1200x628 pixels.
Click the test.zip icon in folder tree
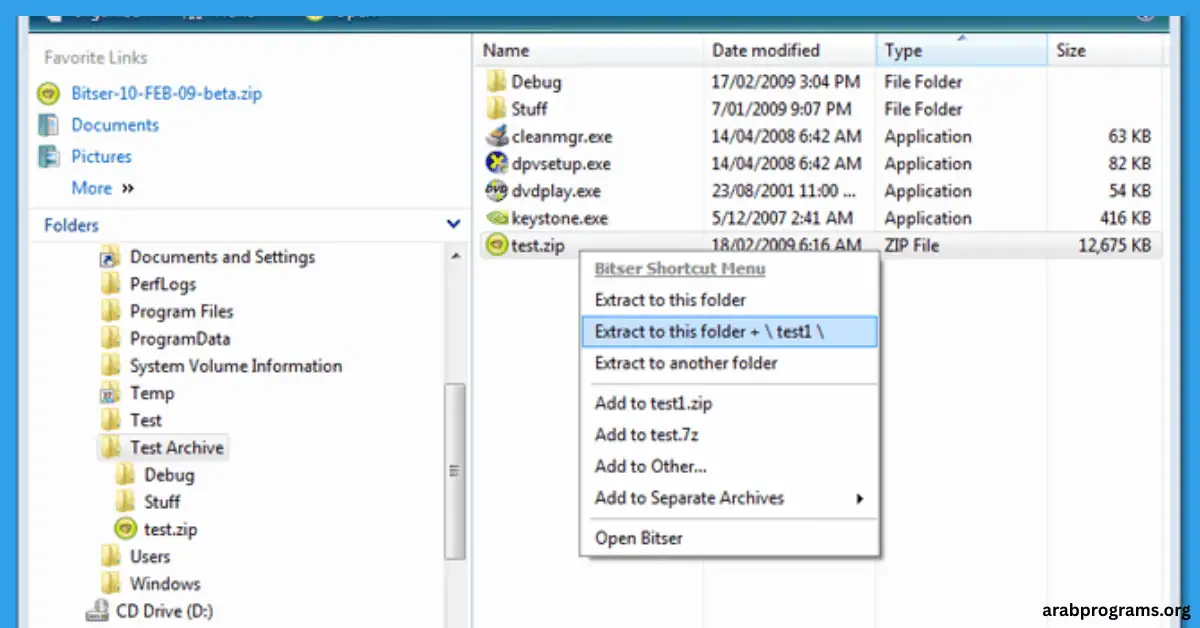pos(125,529)
